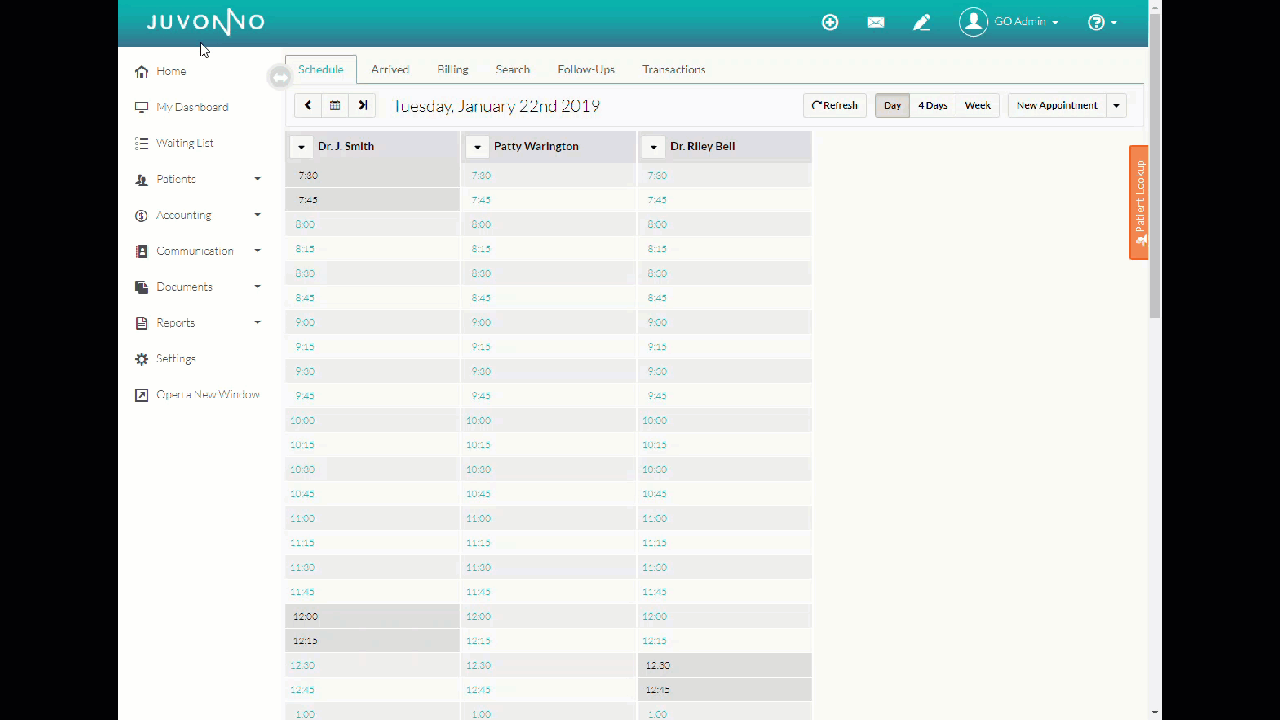Go to previous day with left arrow icon
The image size is (1280, 720).
308,105
